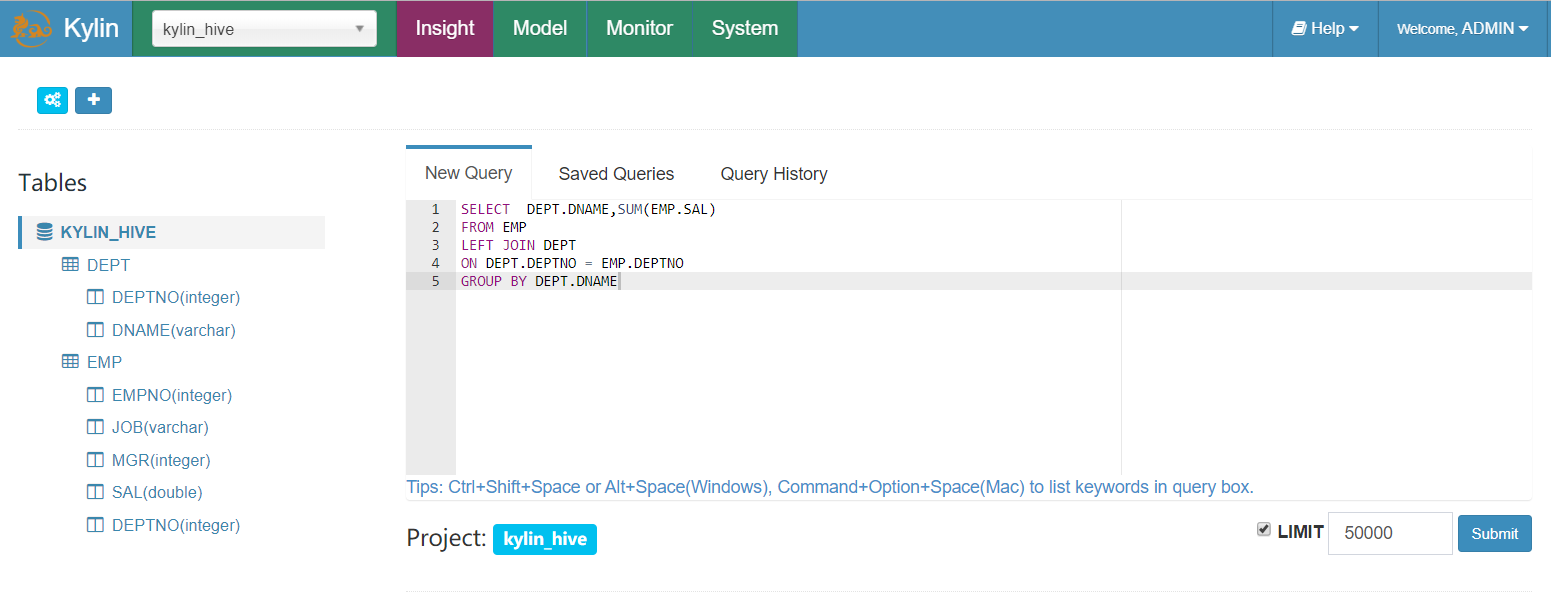Select the EMPNO(integer) column

(172, 395)
